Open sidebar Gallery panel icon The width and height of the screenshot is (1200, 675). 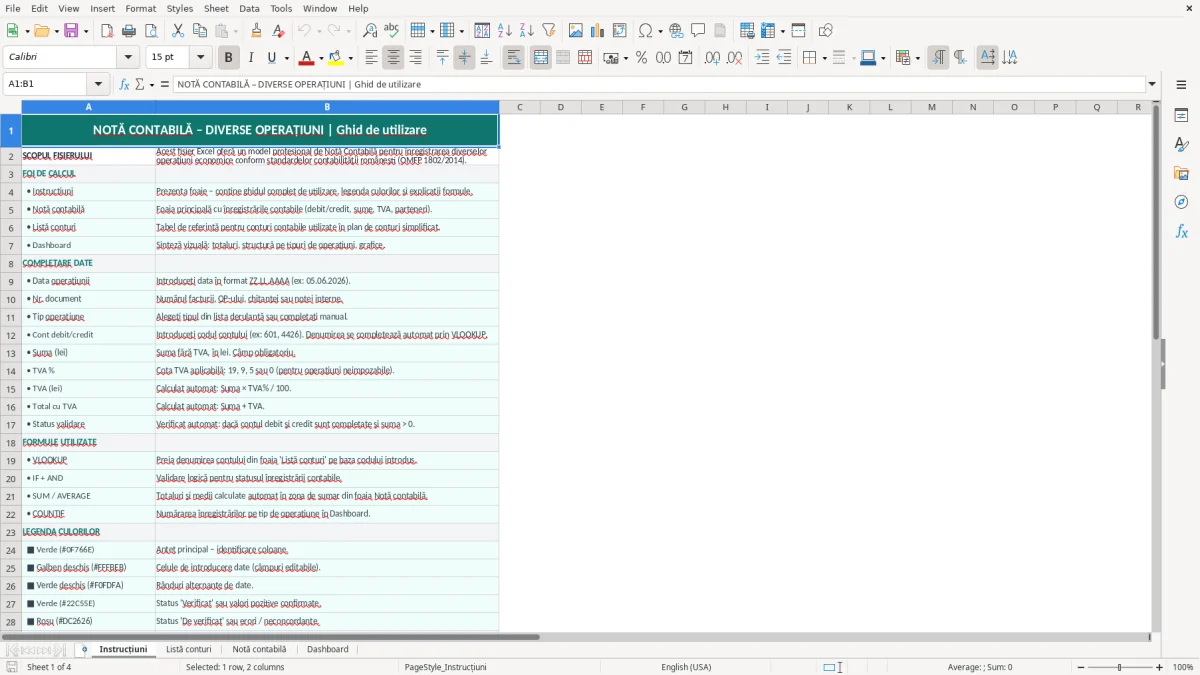(x=1181, y=173)
